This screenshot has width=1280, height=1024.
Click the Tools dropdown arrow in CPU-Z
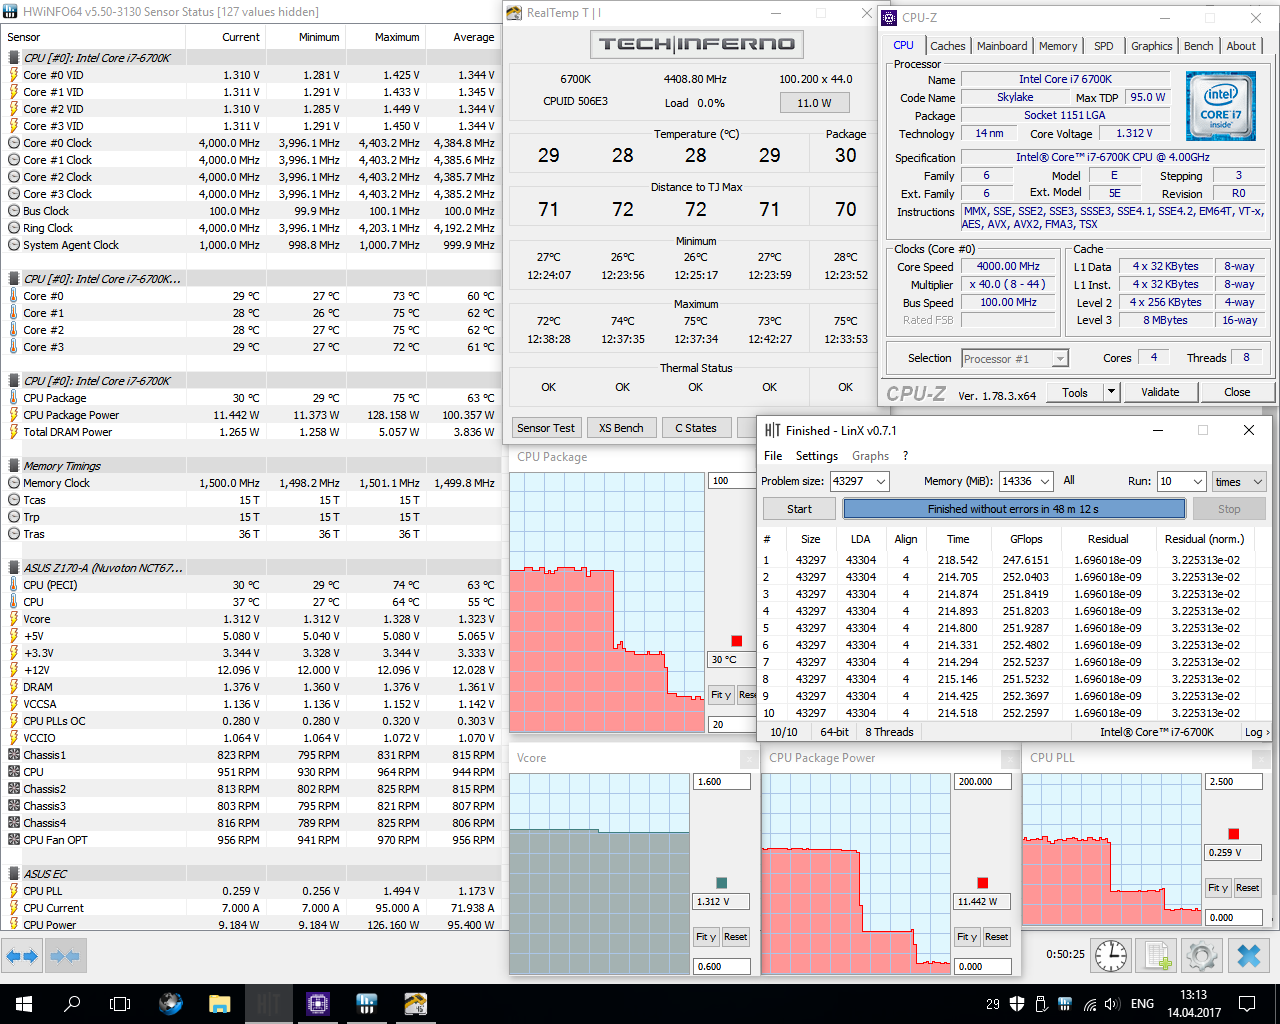[x=1111, y=392]
